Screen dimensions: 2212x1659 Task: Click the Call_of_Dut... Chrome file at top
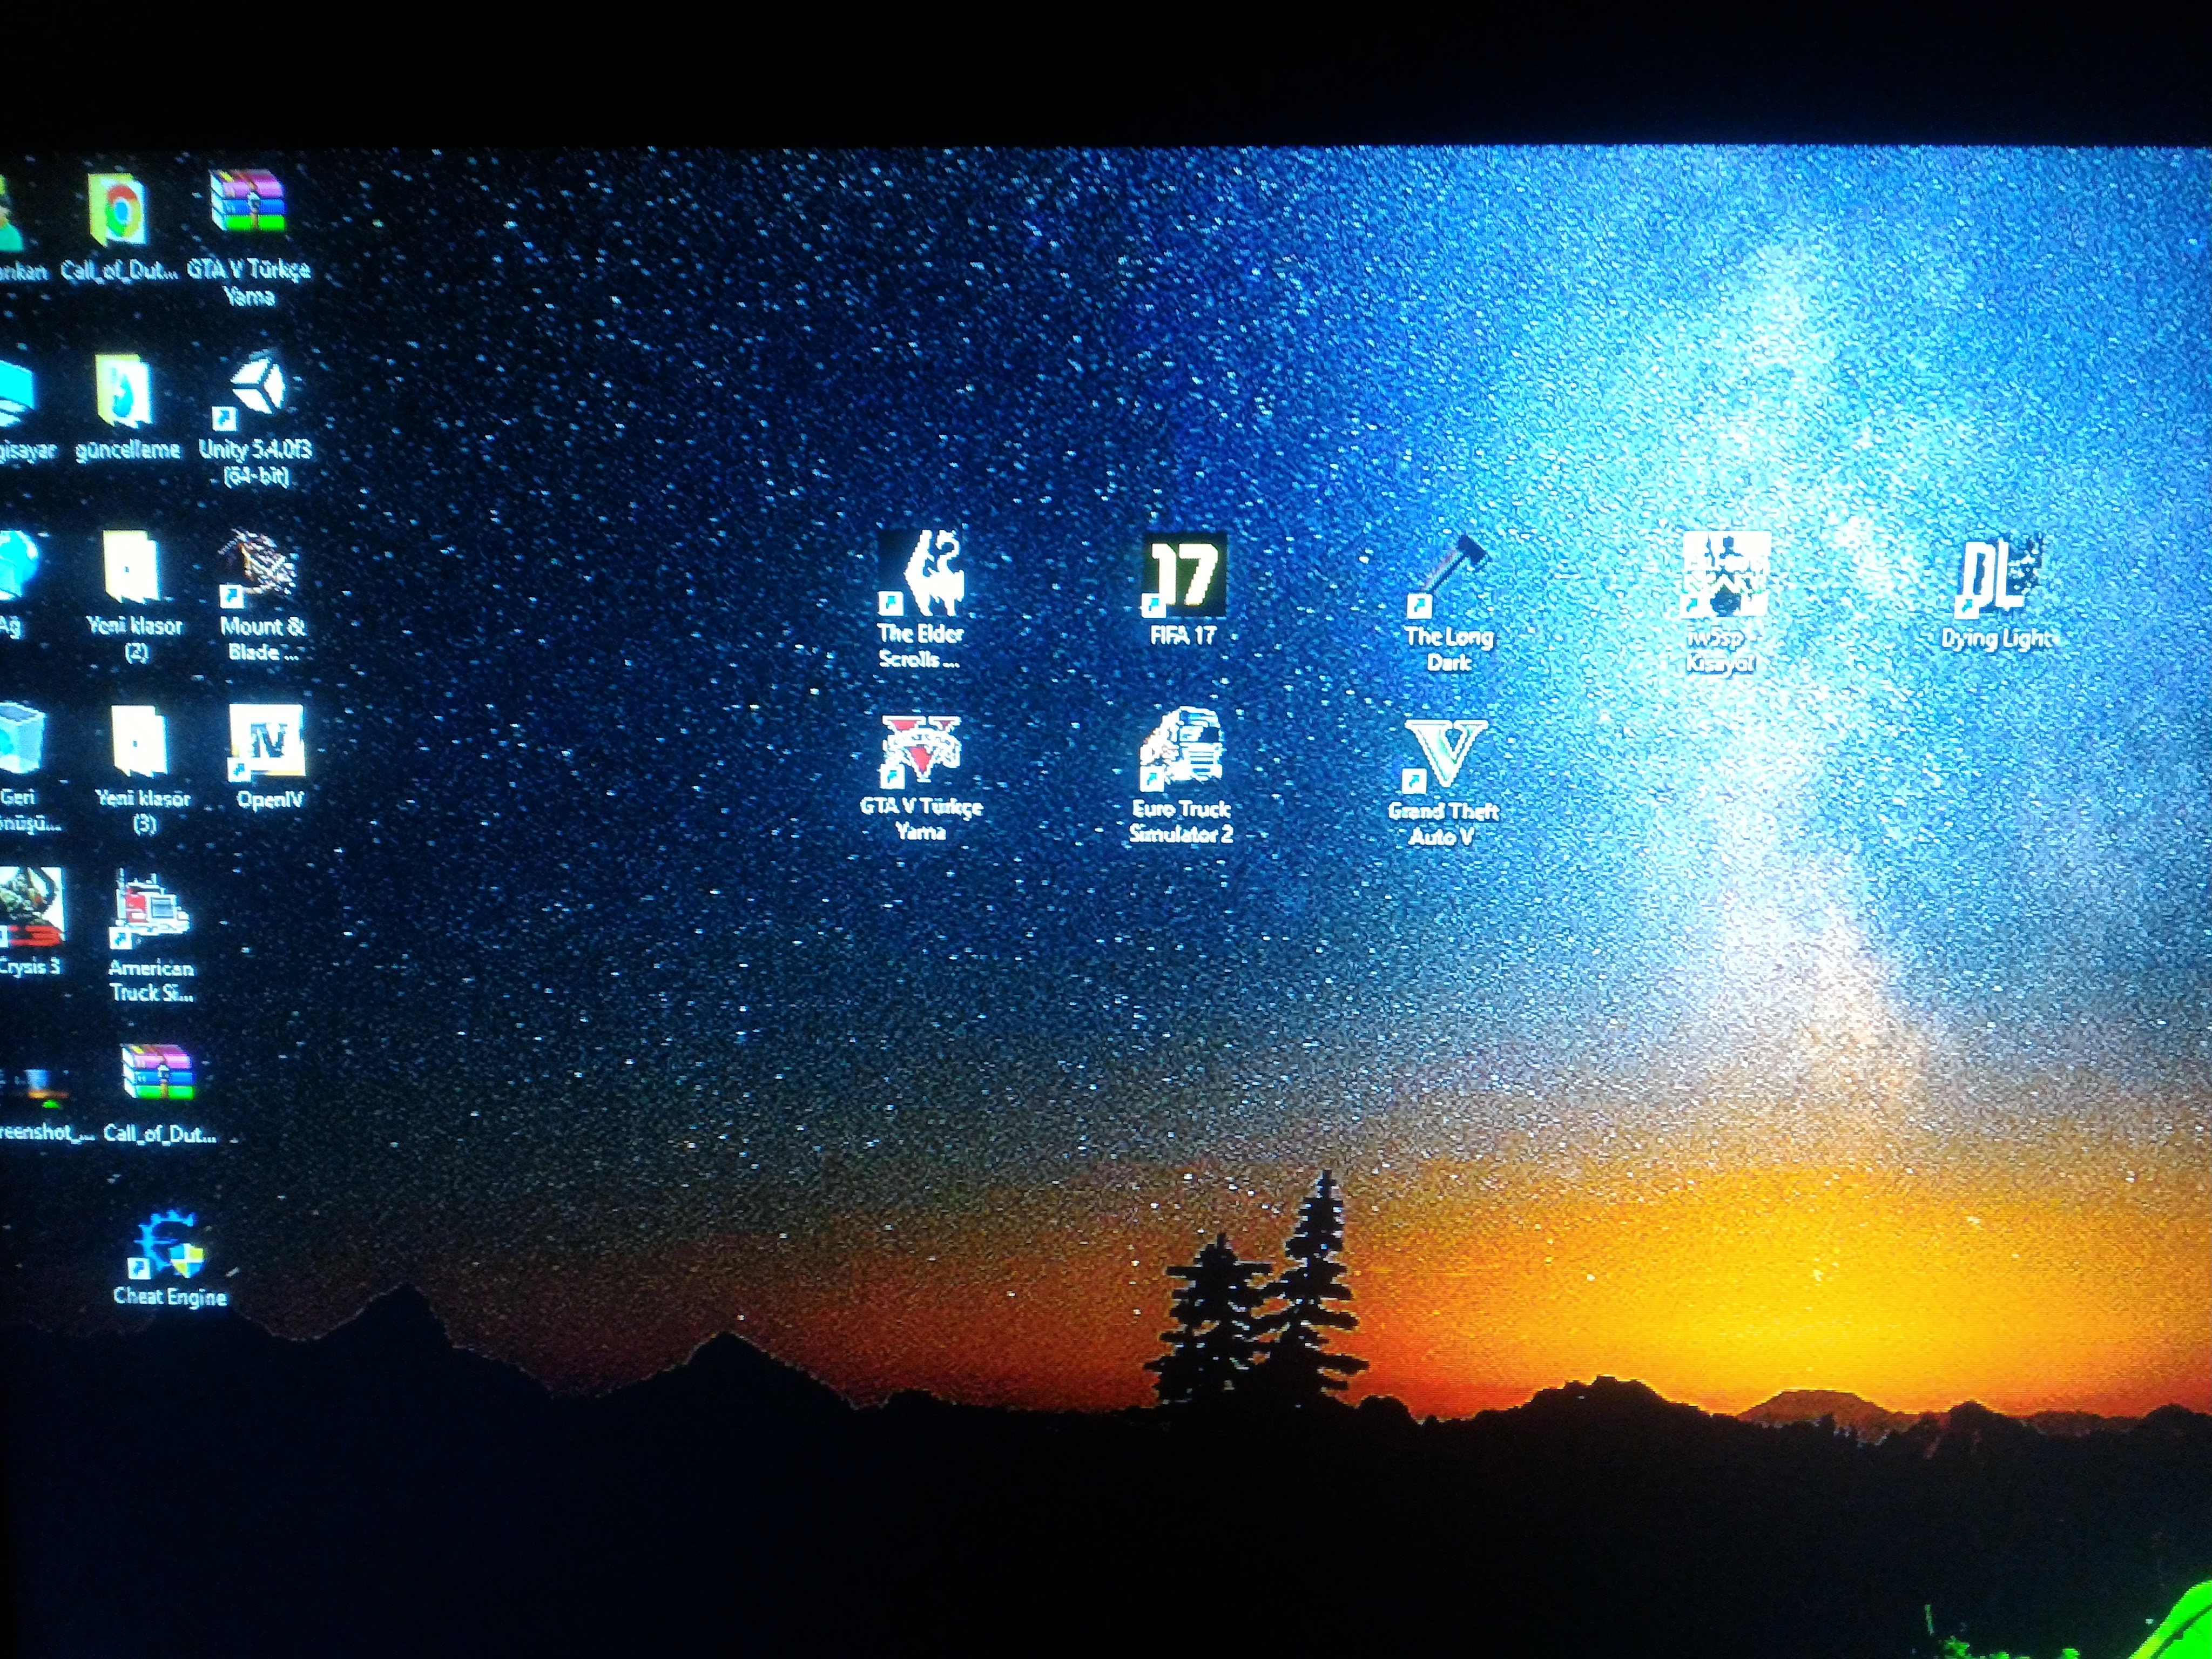pos(119,210)
